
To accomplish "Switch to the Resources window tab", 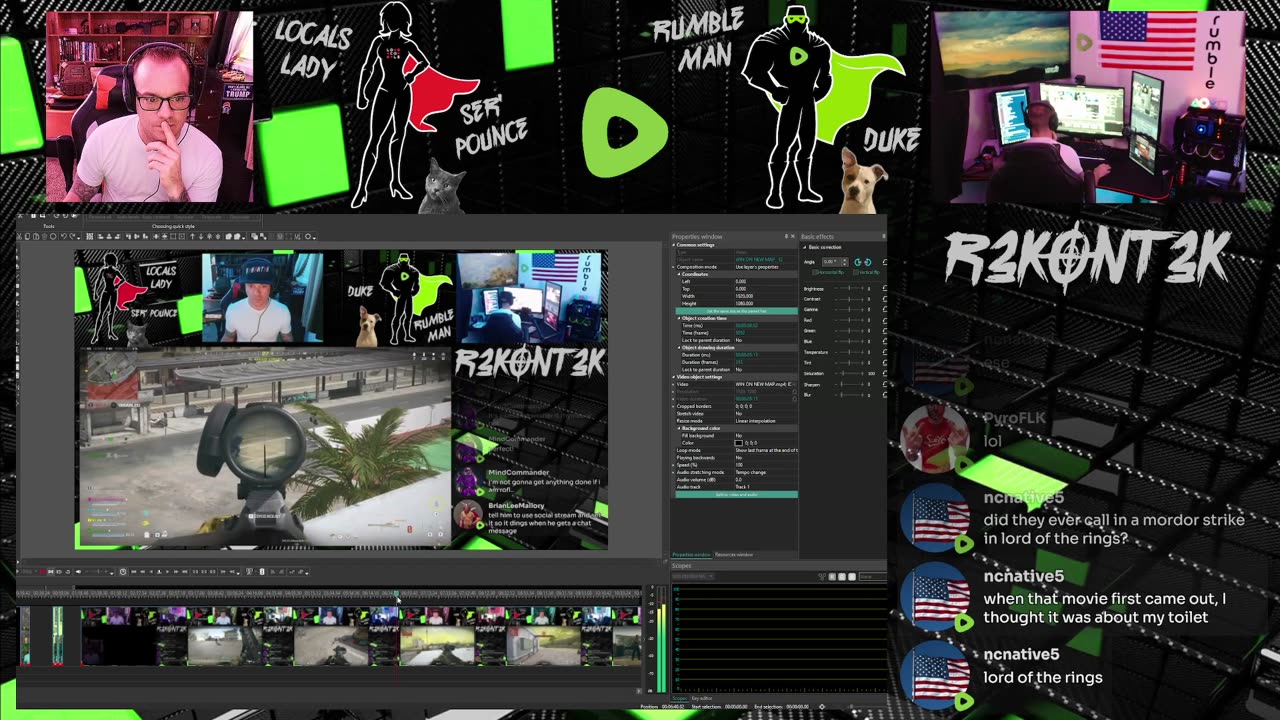I will point(734,555).
